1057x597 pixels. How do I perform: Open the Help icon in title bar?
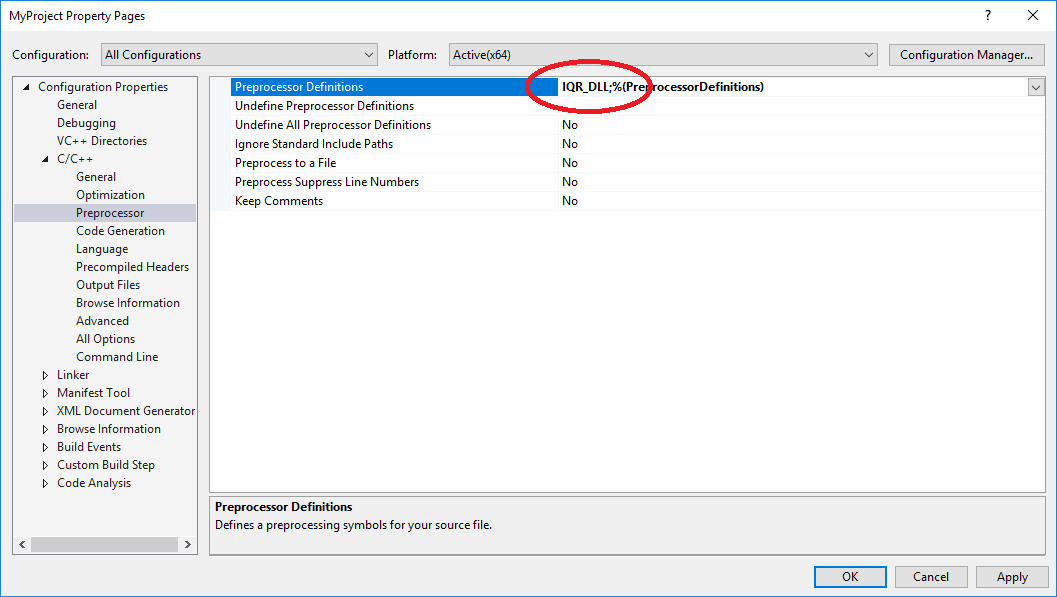coord(987,15)
